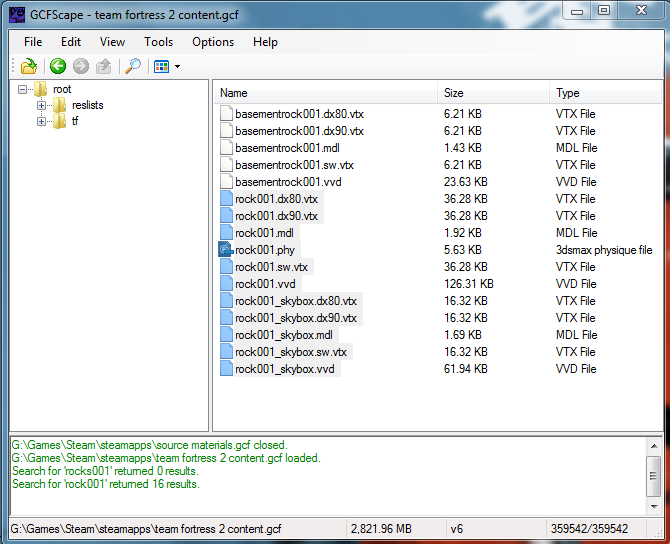
Task: Click file icon of rock001_skybox.vvd
Action: 226,369
